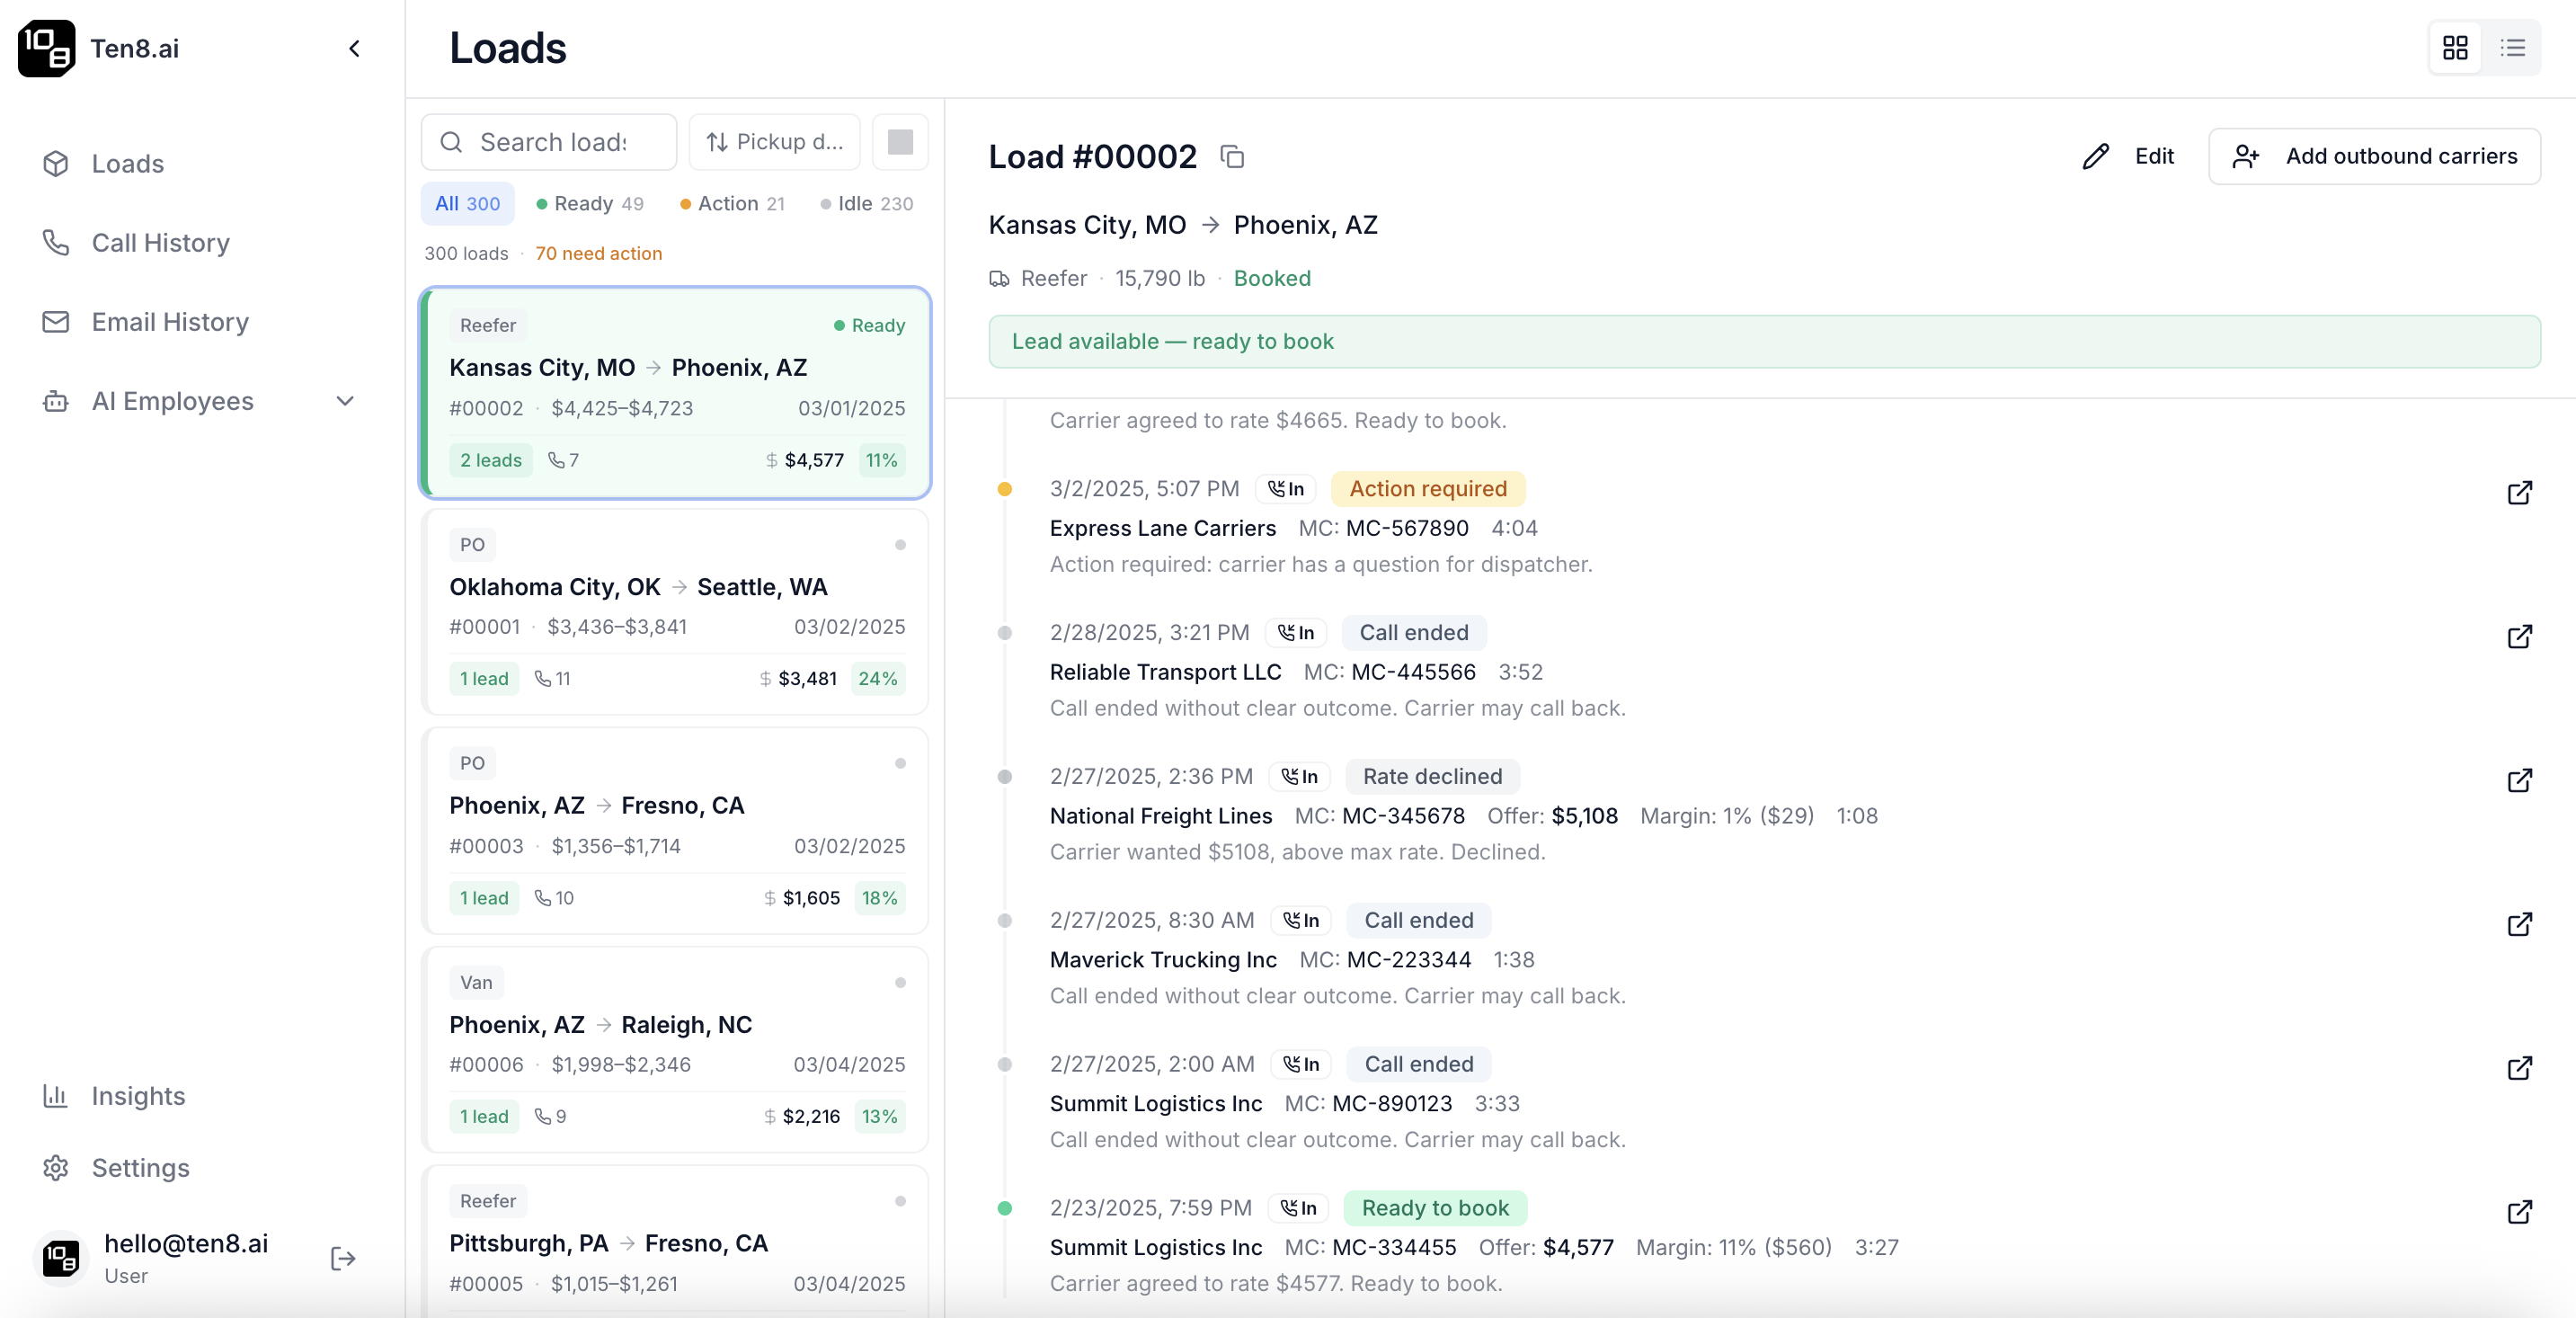Collapse the sidebar with the chevron
This screenshot has width=2576, height=1318.
pyautogui.click(x=354, y=49)
